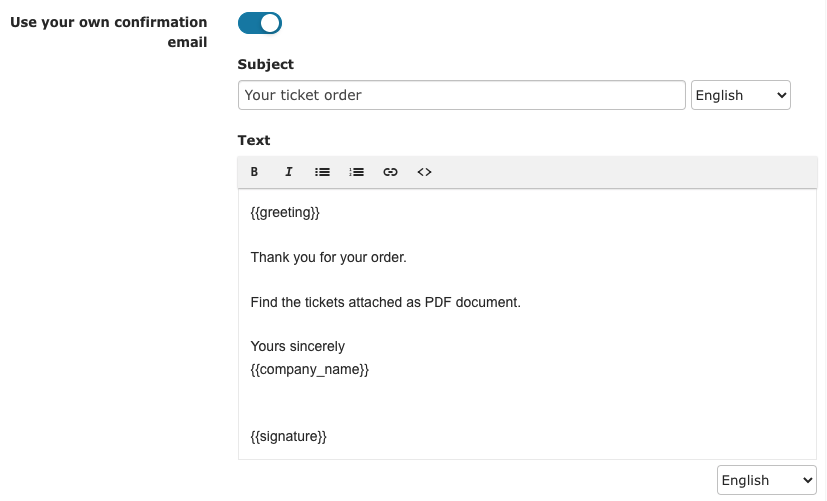
Task: Toggle bold formatting in text editor
Action: (254, 172)
